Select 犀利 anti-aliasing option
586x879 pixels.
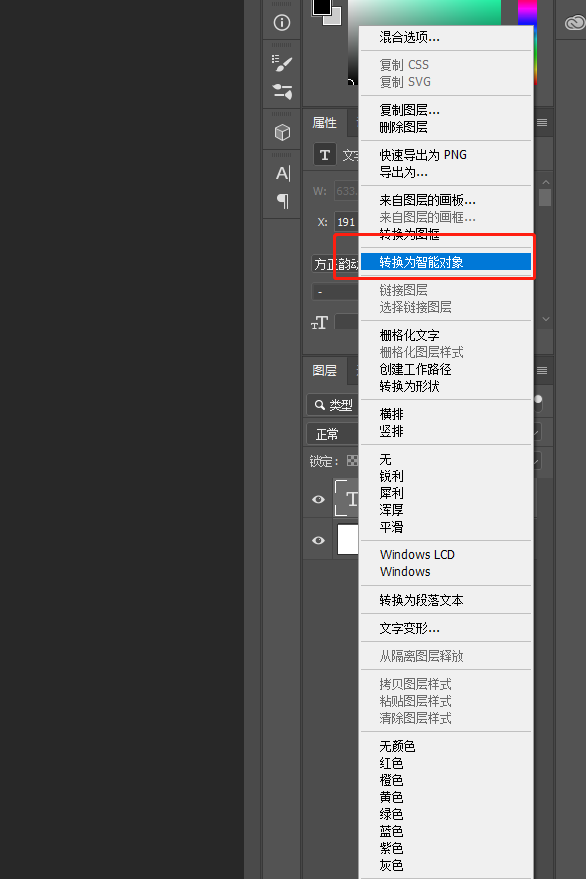(x=446, y=493)
